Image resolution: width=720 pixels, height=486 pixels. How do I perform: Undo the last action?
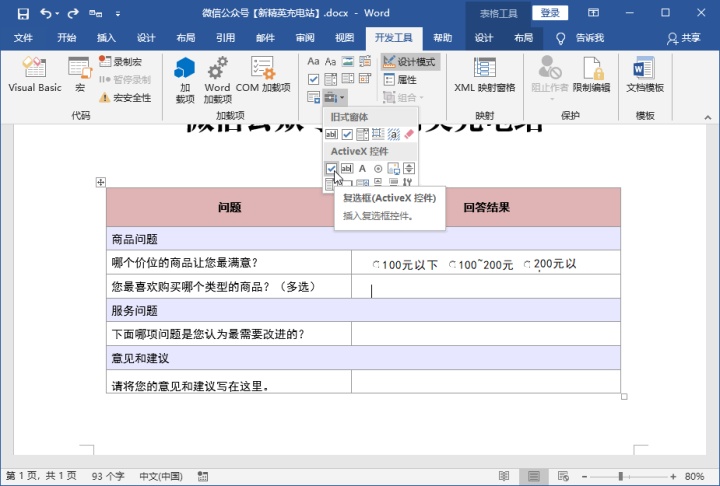(45, 13)
